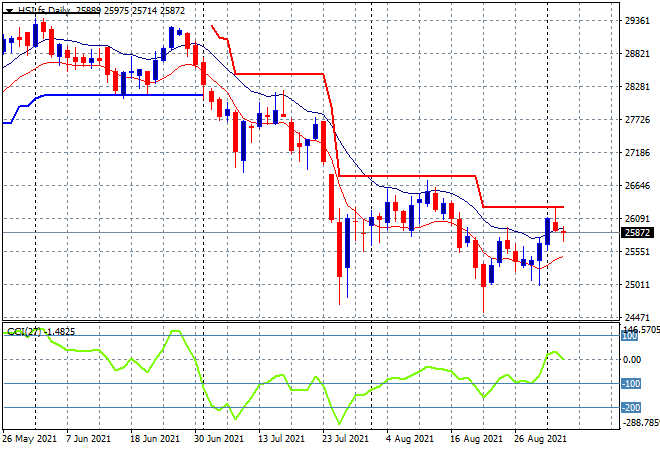The width and height of the screenshot is (660, 450).
Task: Click the 26091 price axis label
Action: click(x=637, y=218)
